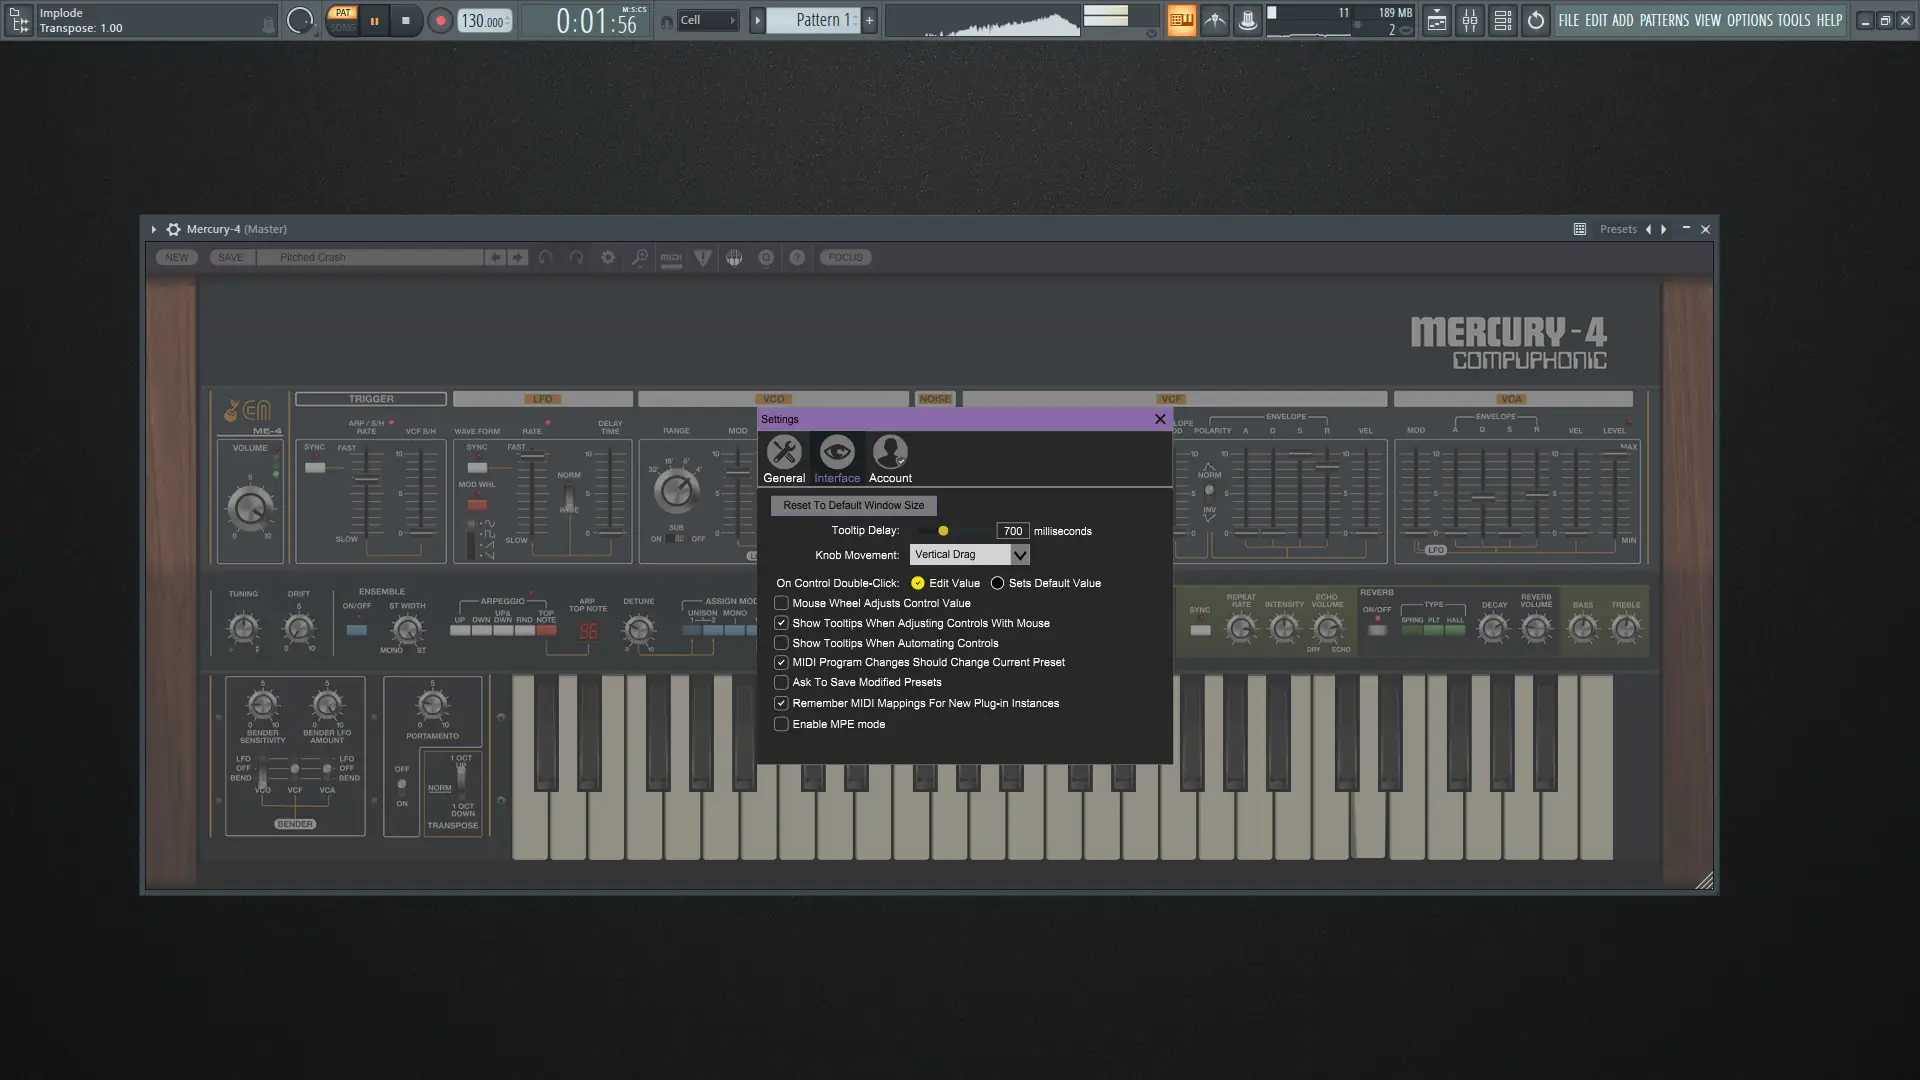Image resolution: width=1920 pixels, height=1080 pixels.
Task: Open the Knob Movement dropdown
Action: [x=1019, y=555]
